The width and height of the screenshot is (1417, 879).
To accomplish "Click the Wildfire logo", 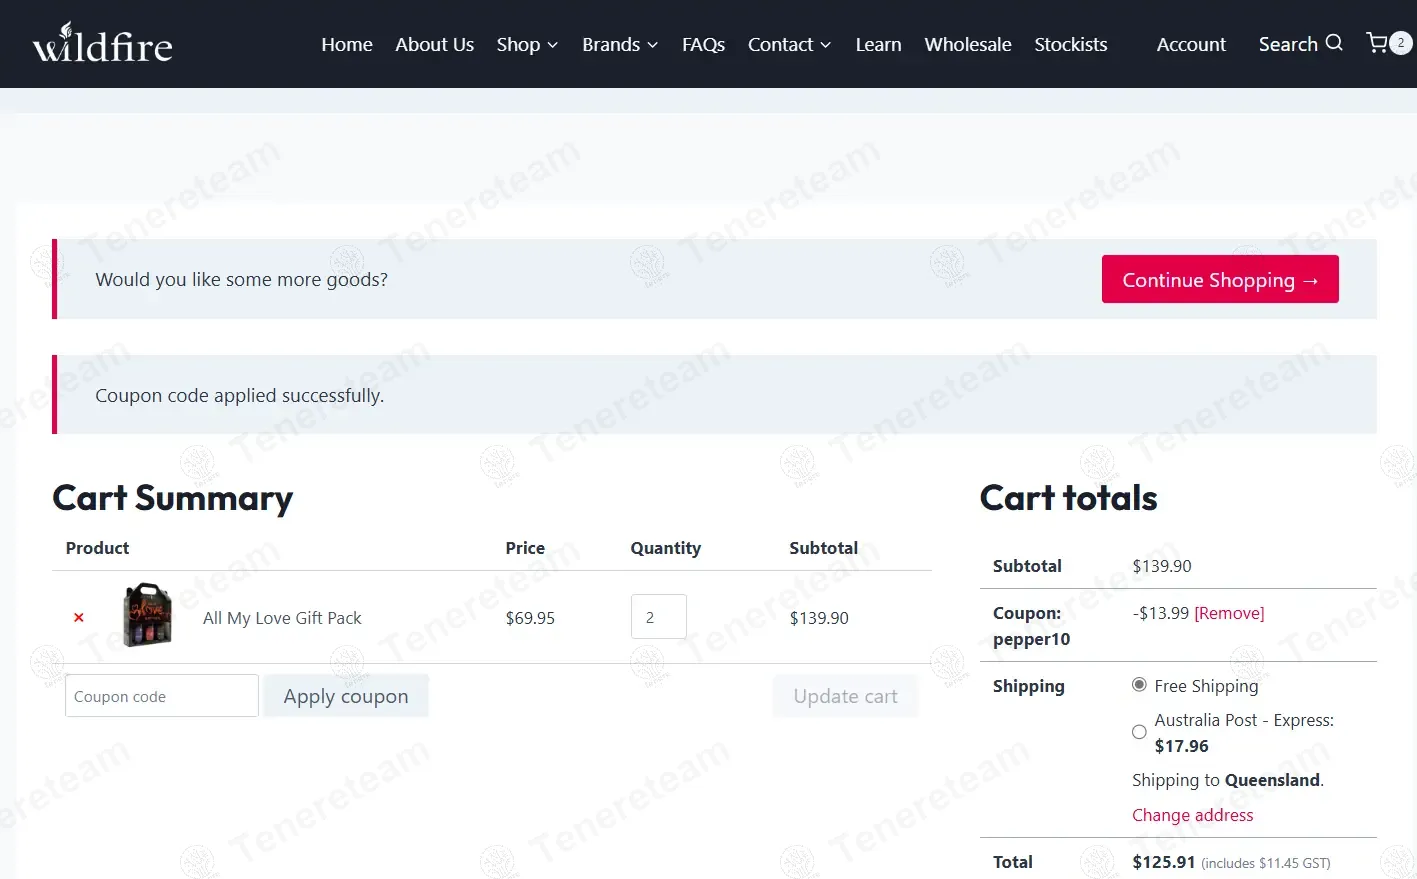I will point(102,43).
